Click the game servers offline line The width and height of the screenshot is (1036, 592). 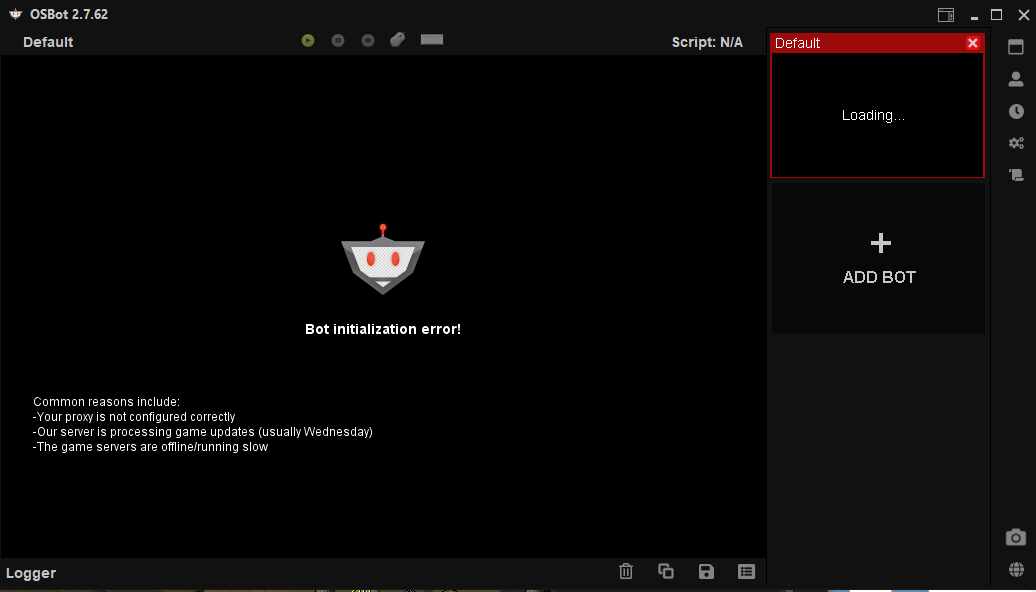pos(151,447)
